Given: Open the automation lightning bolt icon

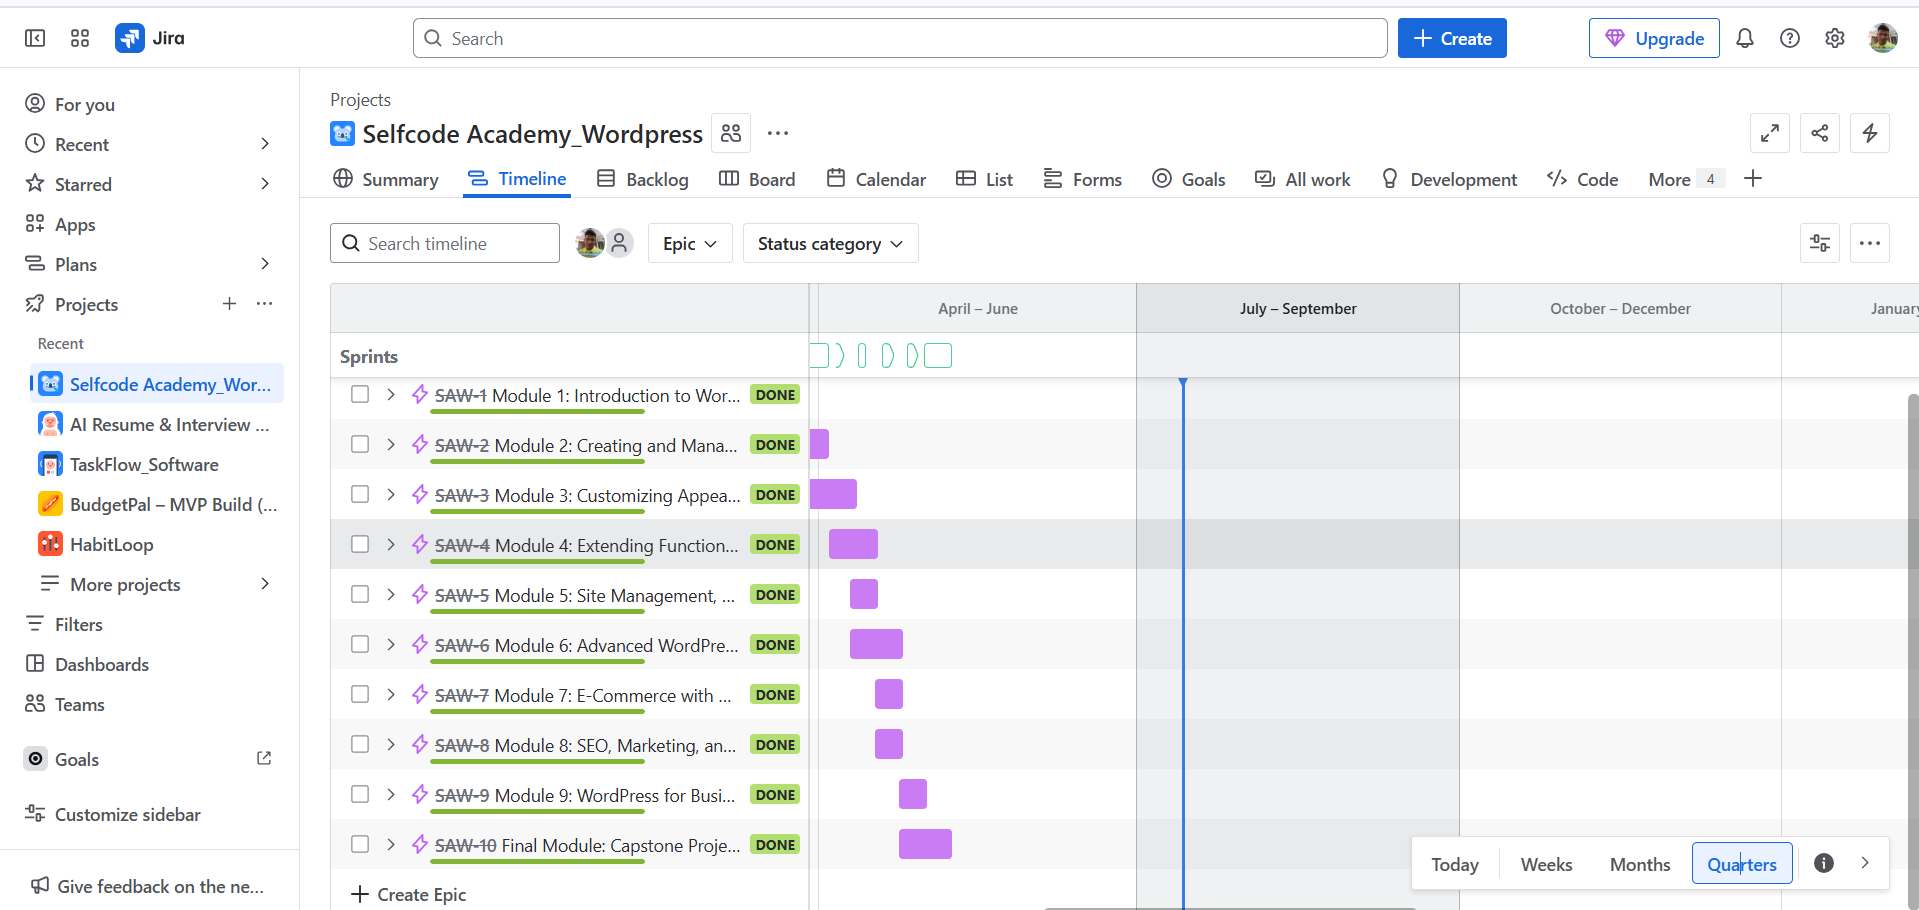Looking at the screenshot, I should [1870, 133].
